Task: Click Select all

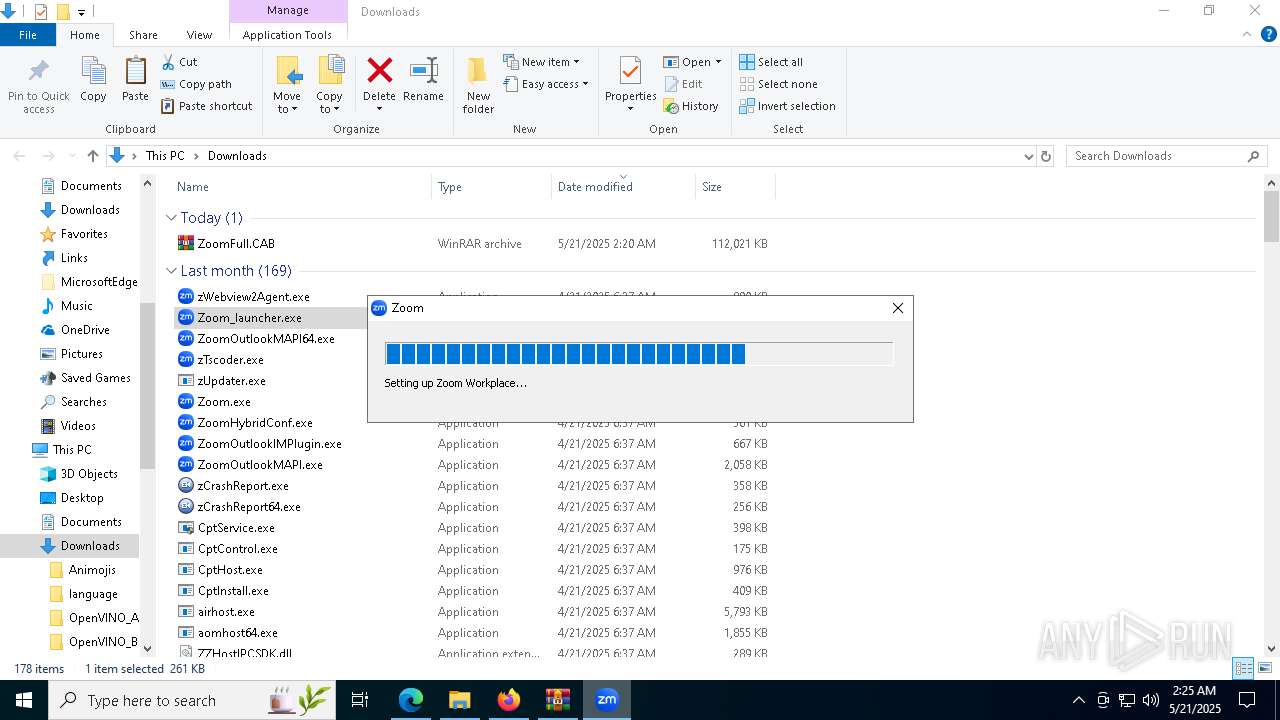Action: [x=771, y=62]
